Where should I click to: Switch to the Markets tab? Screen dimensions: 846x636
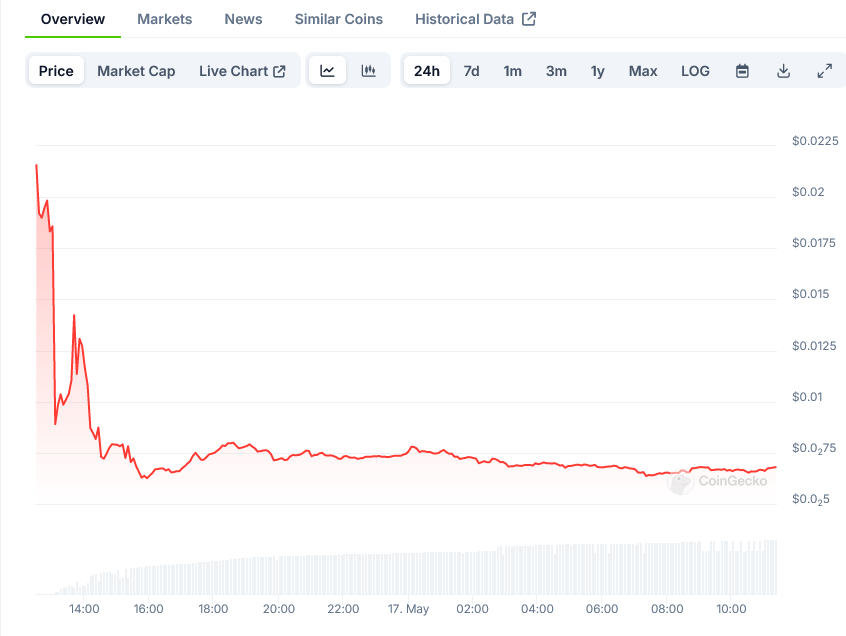164,19
